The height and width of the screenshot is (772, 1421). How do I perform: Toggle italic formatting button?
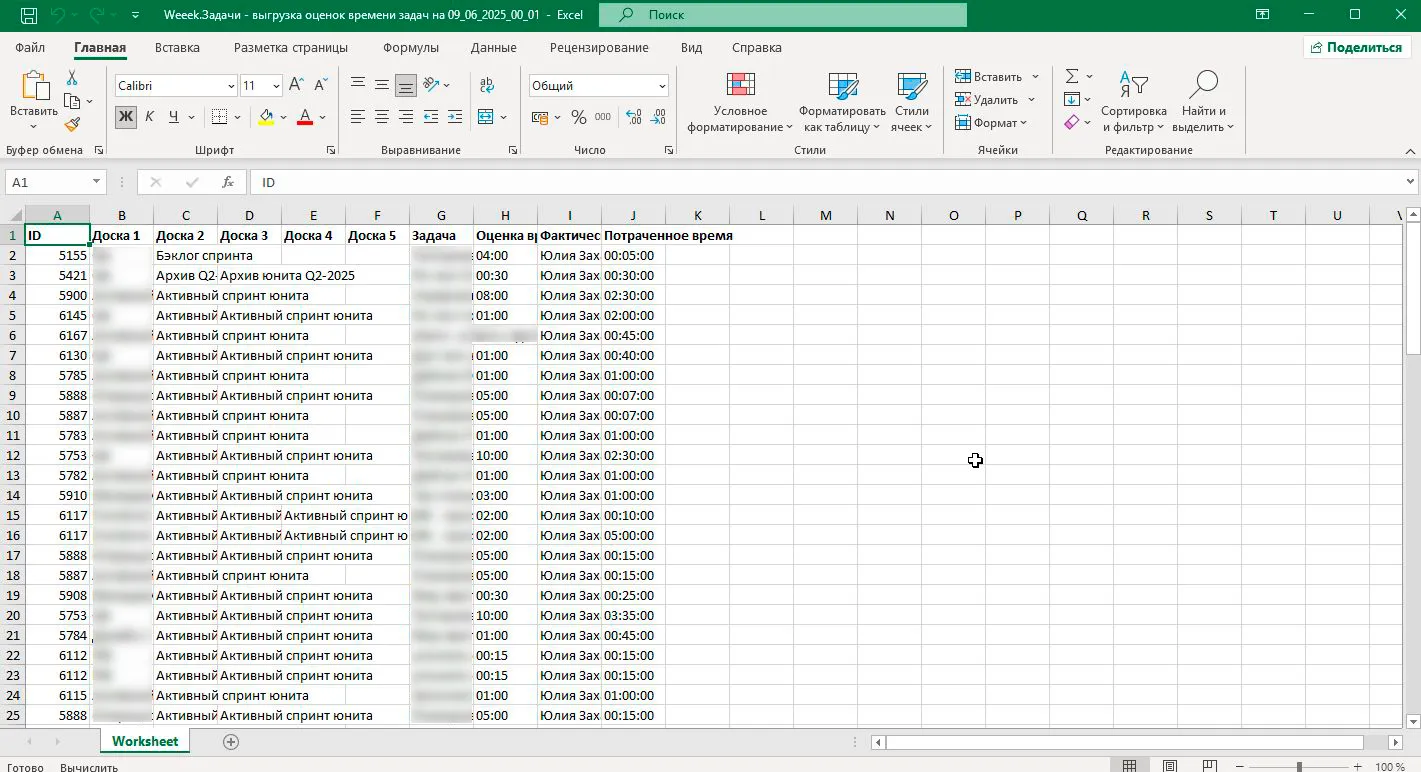[x=149, y=117]
